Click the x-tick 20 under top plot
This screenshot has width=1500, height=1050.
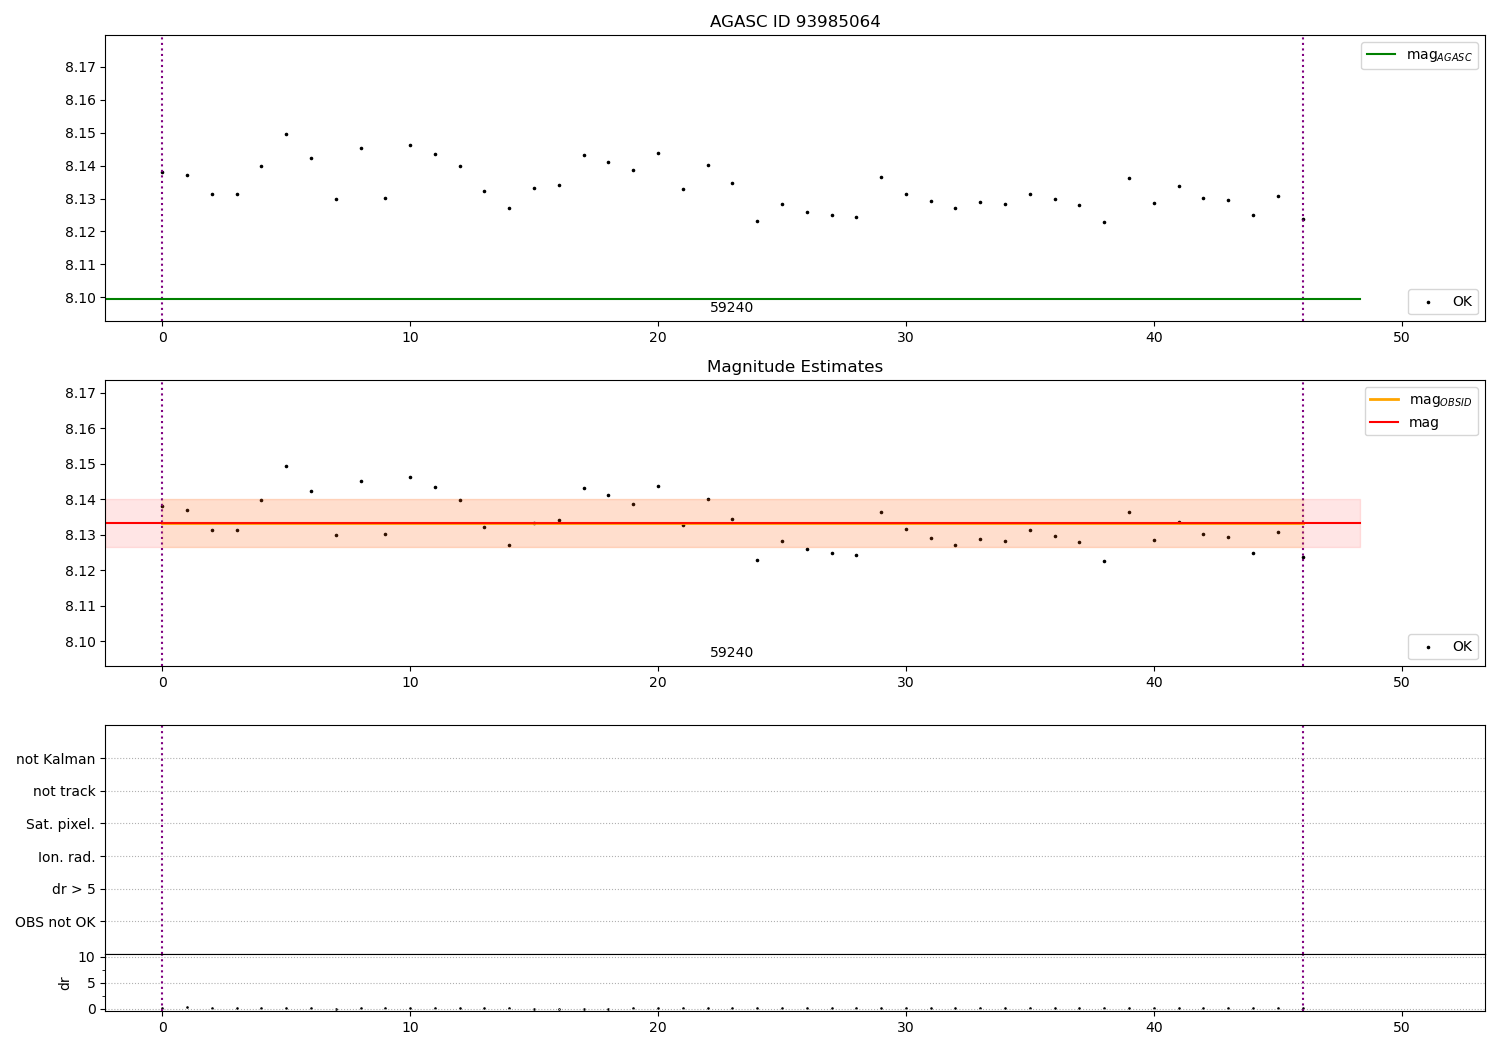(658, 338)
